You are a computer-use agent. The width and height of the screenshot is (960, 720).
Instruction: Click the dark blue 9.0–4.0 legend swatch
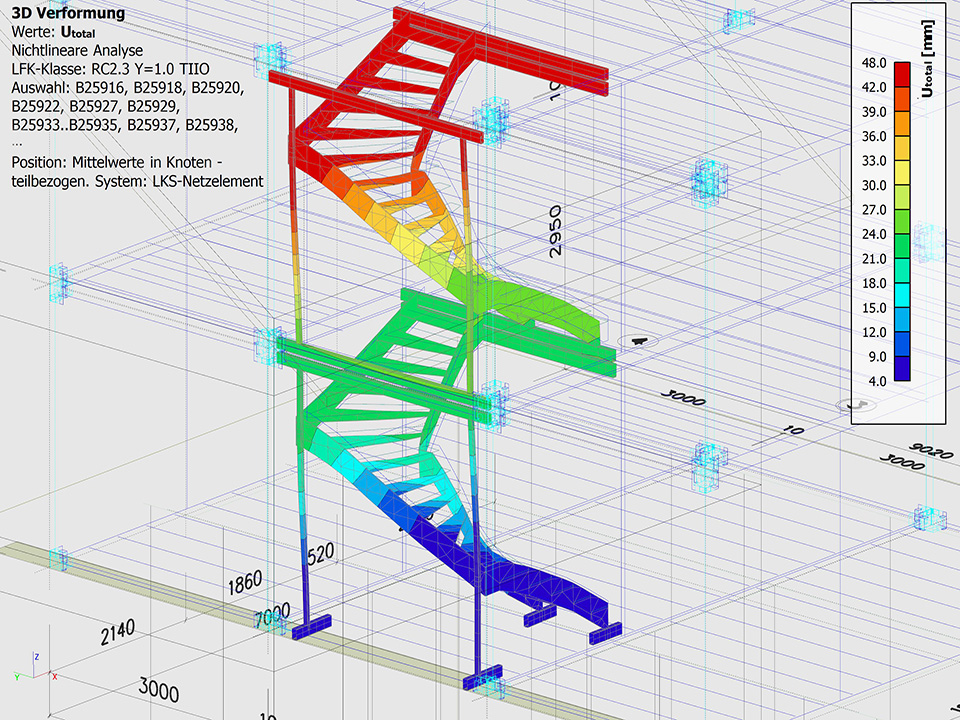[x=901, y=369]
